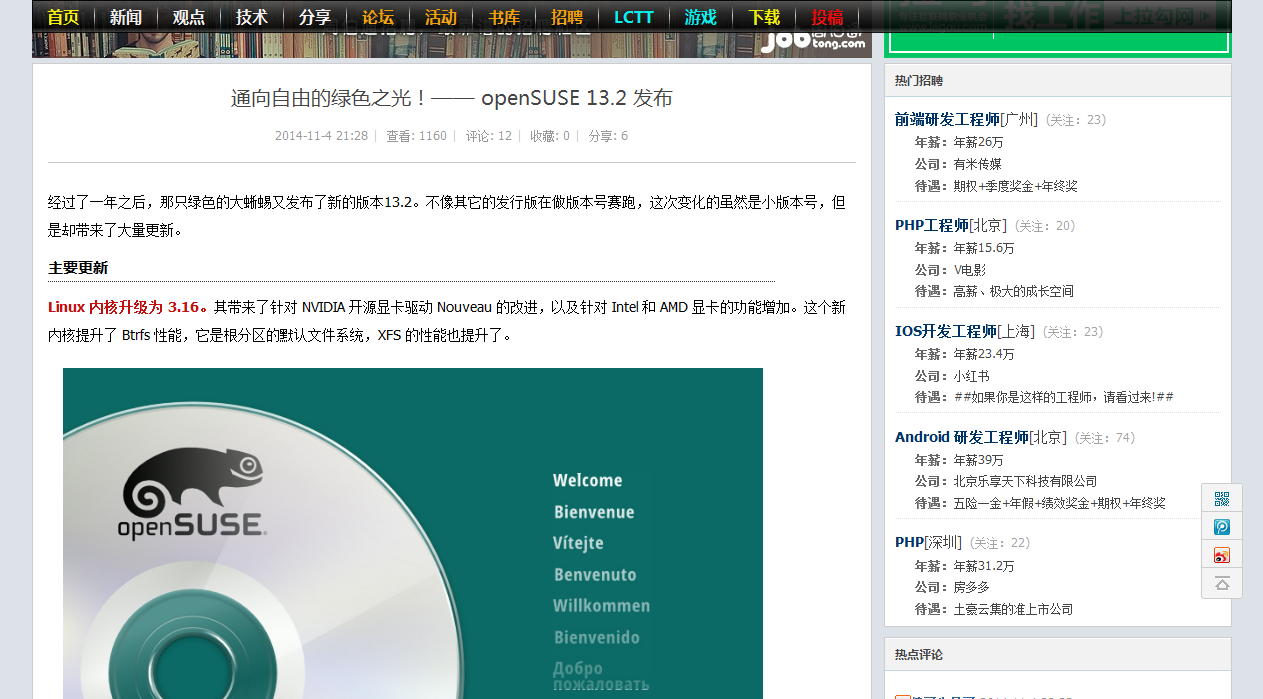
Task: Click the (关注: 20) follower count
Action: (1044, 226)
